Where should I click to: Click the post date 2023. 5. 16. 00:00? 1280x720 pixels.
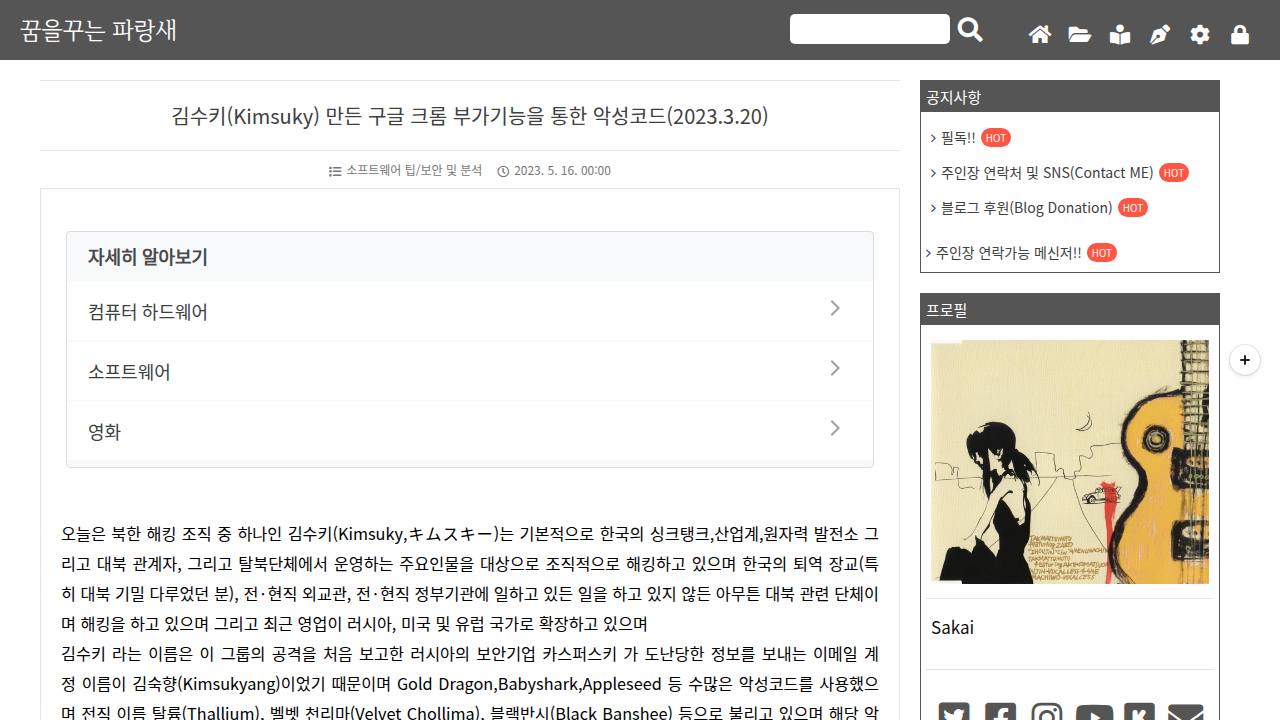pos(562,170)
